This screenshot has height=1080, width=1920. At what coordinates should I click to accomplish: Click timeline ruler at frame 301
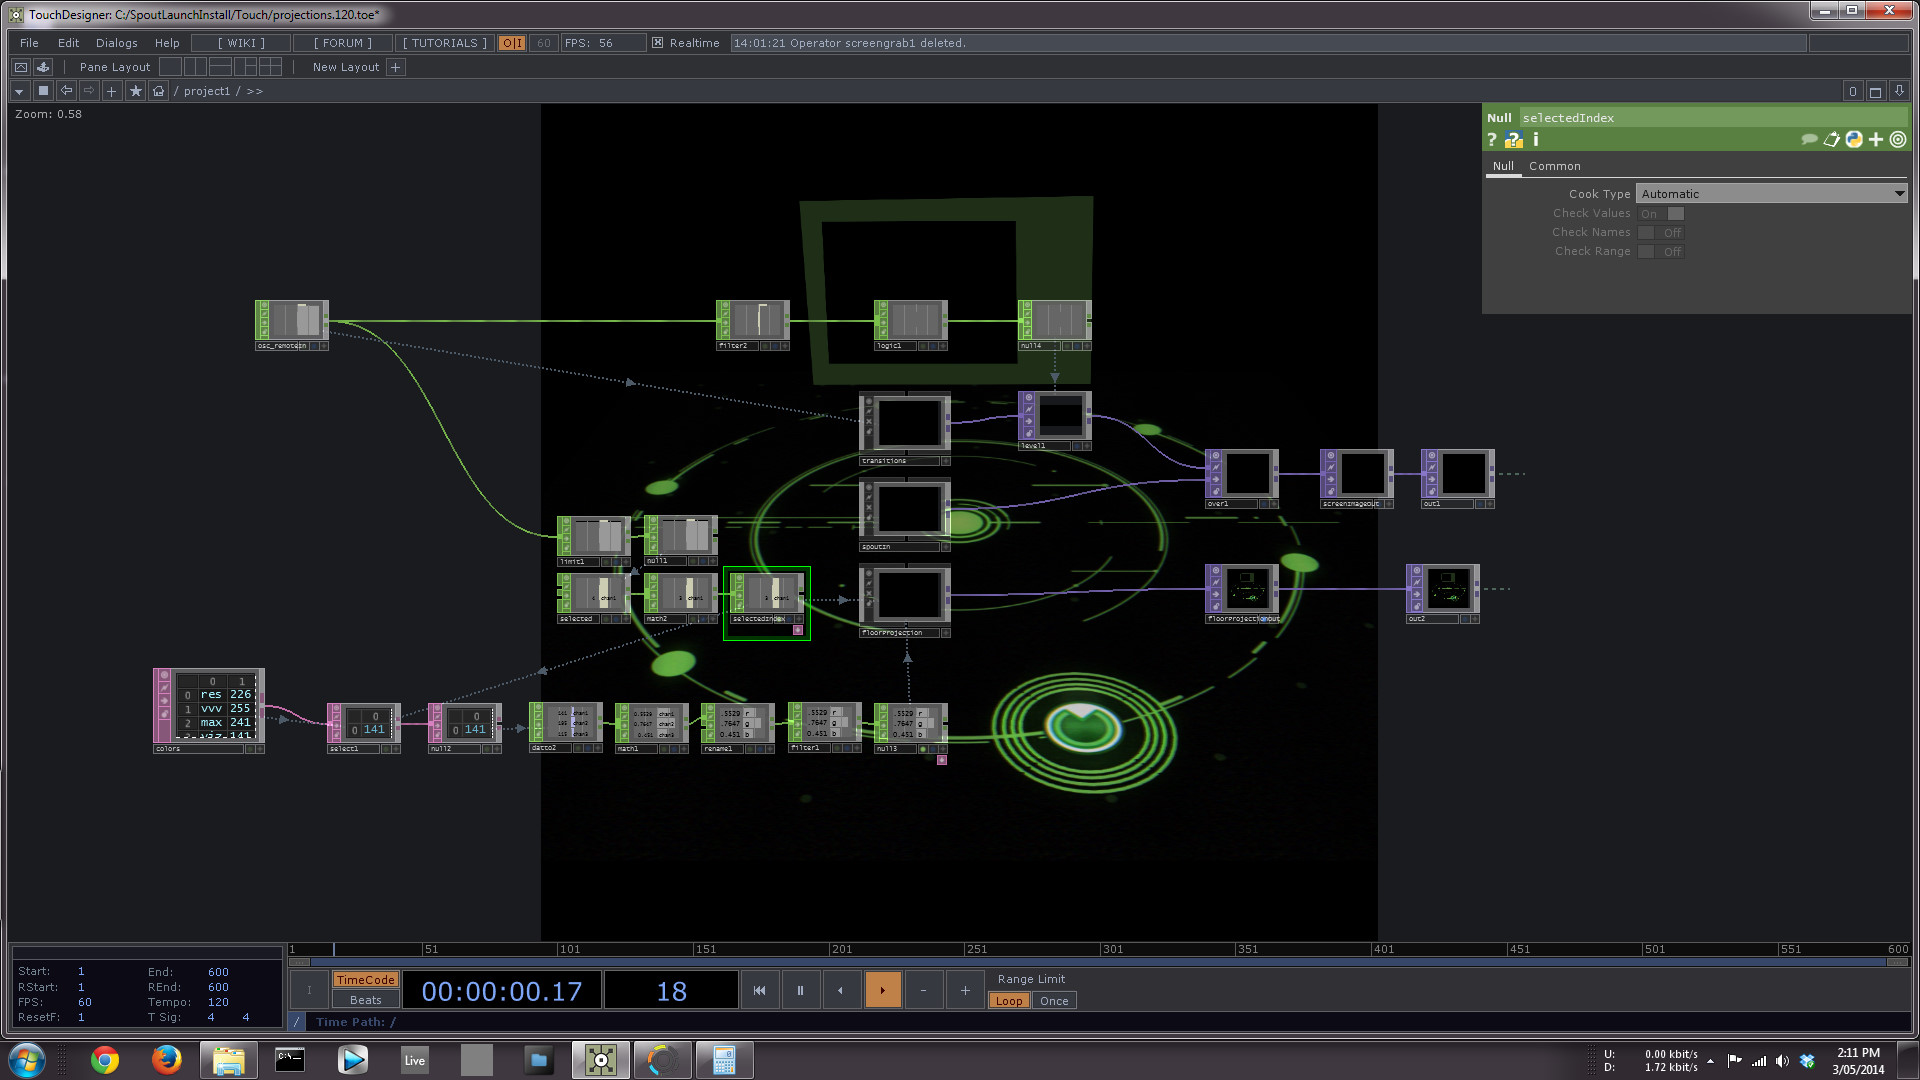(x=1112, y=949)
